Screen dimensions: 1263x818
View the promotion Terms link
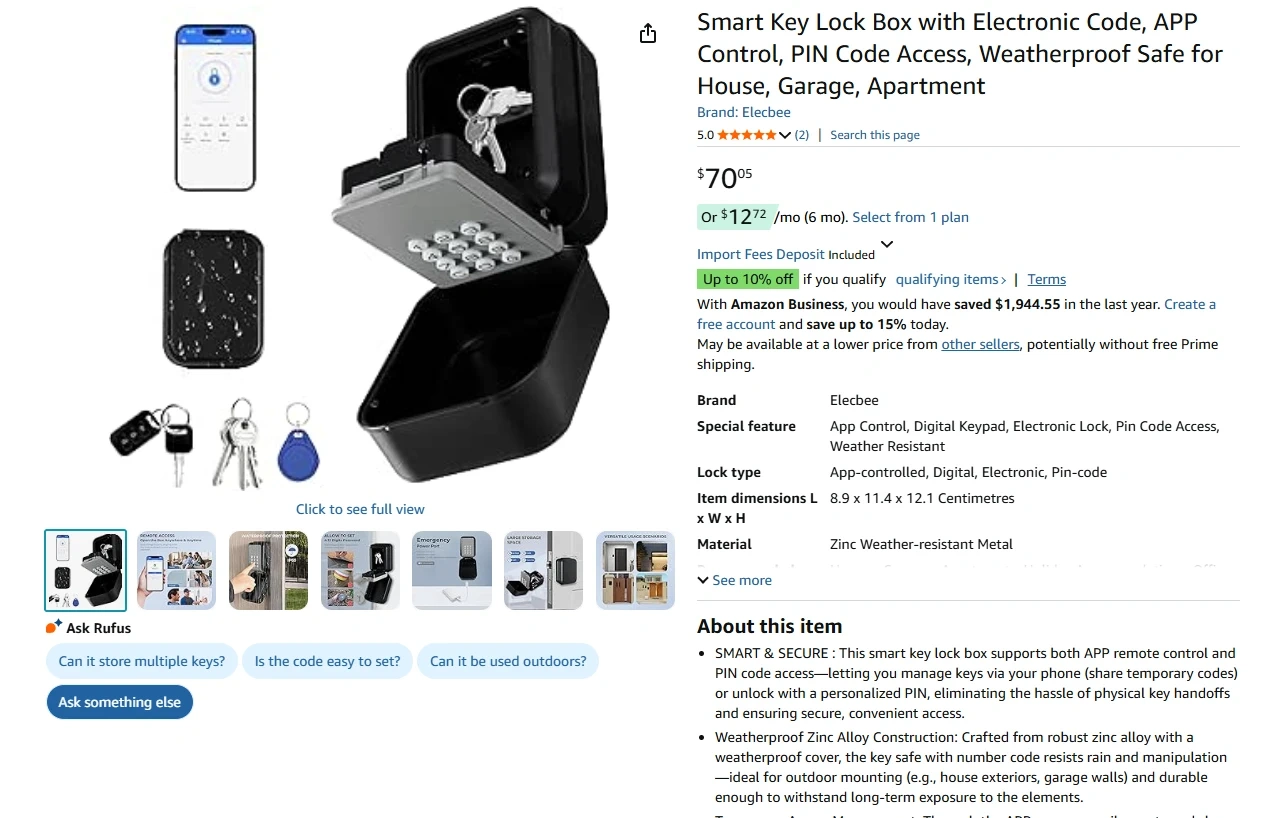[1046, 279]
